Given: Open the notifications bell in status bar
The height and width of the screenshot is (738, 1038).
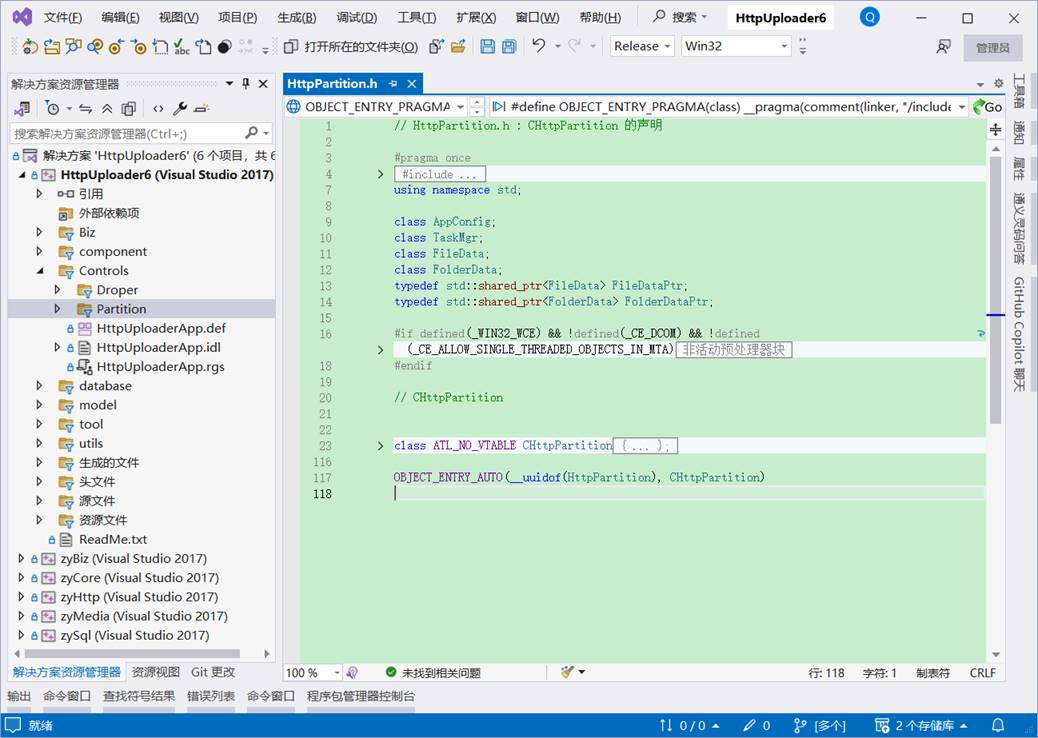Looking at the screenshot, I should (x=998, y=725).
